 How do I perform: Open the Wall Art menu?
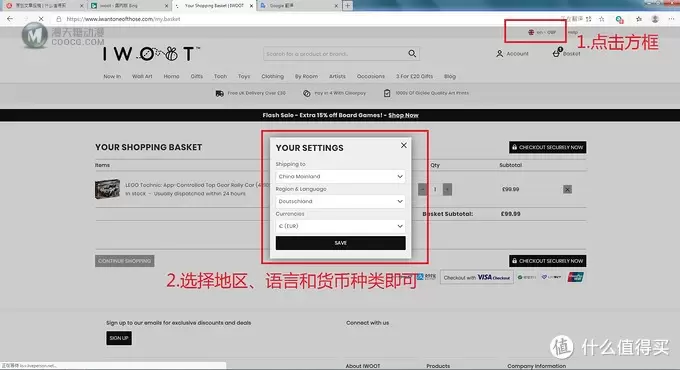[142, 76]
